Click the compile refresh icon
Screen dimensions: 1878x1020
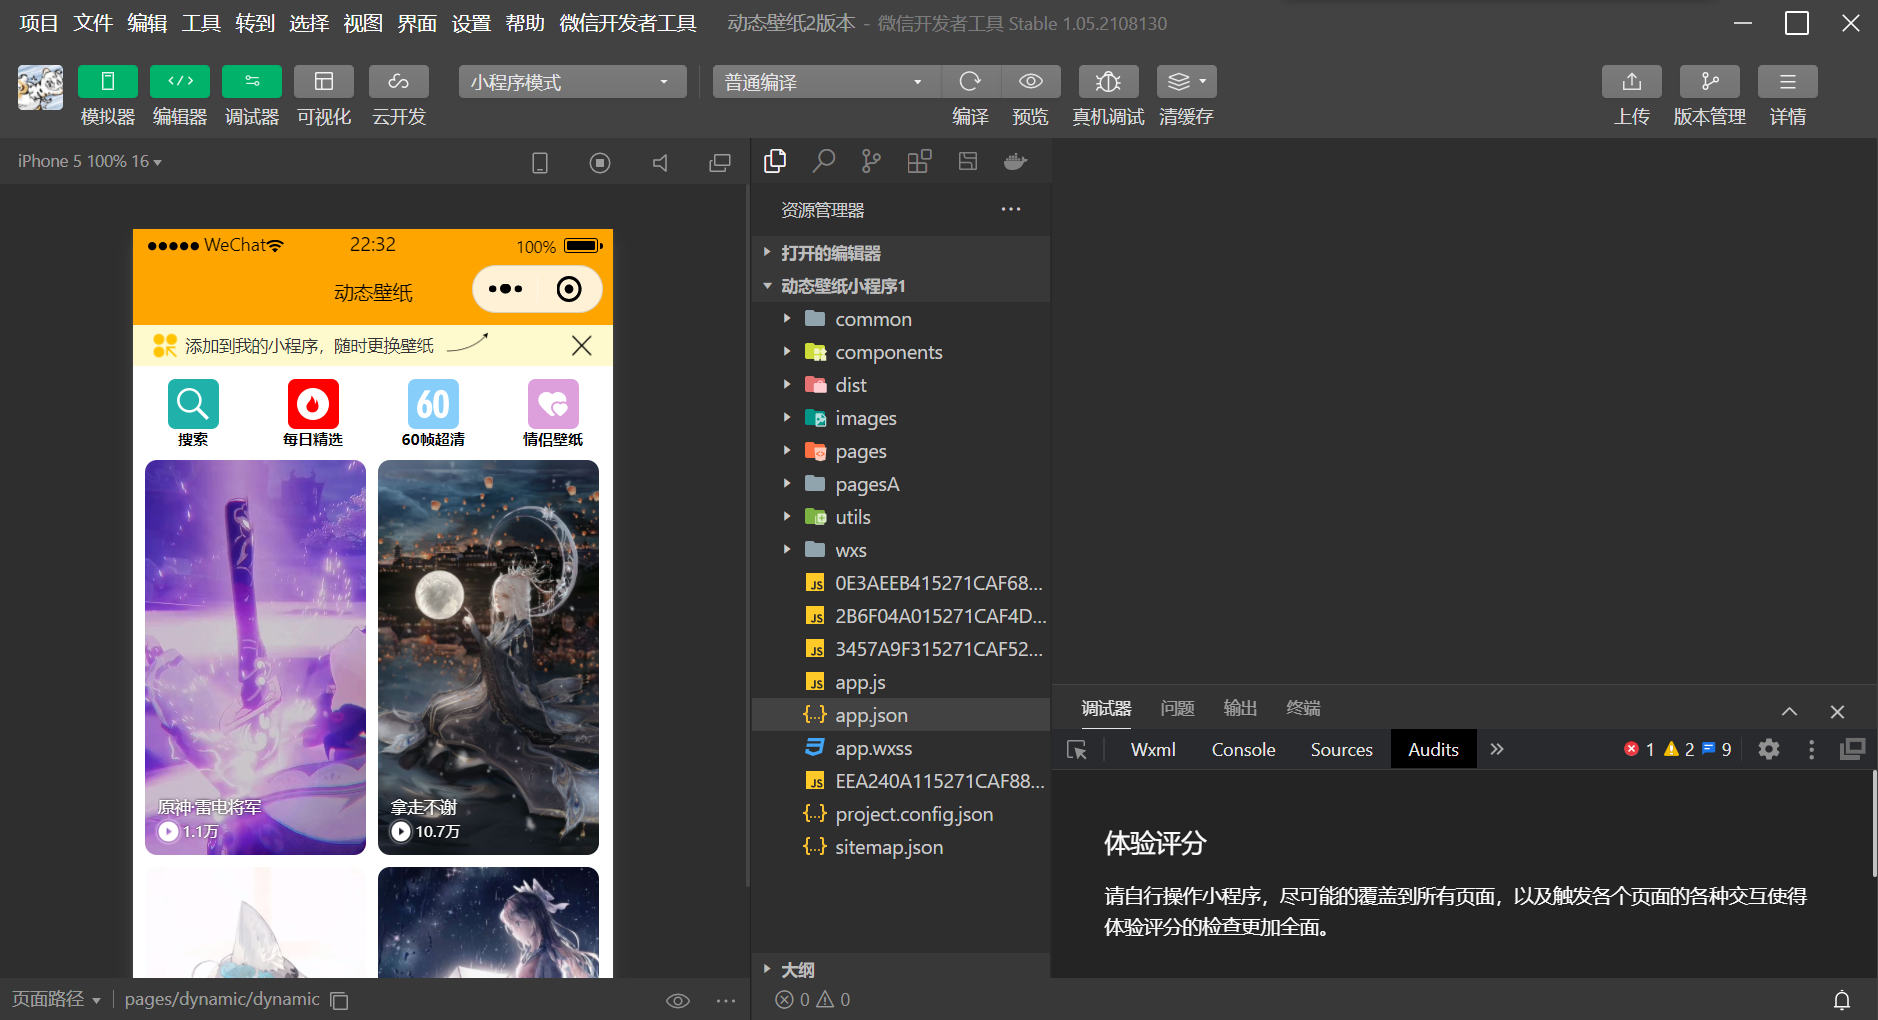[x=969, y=82]
